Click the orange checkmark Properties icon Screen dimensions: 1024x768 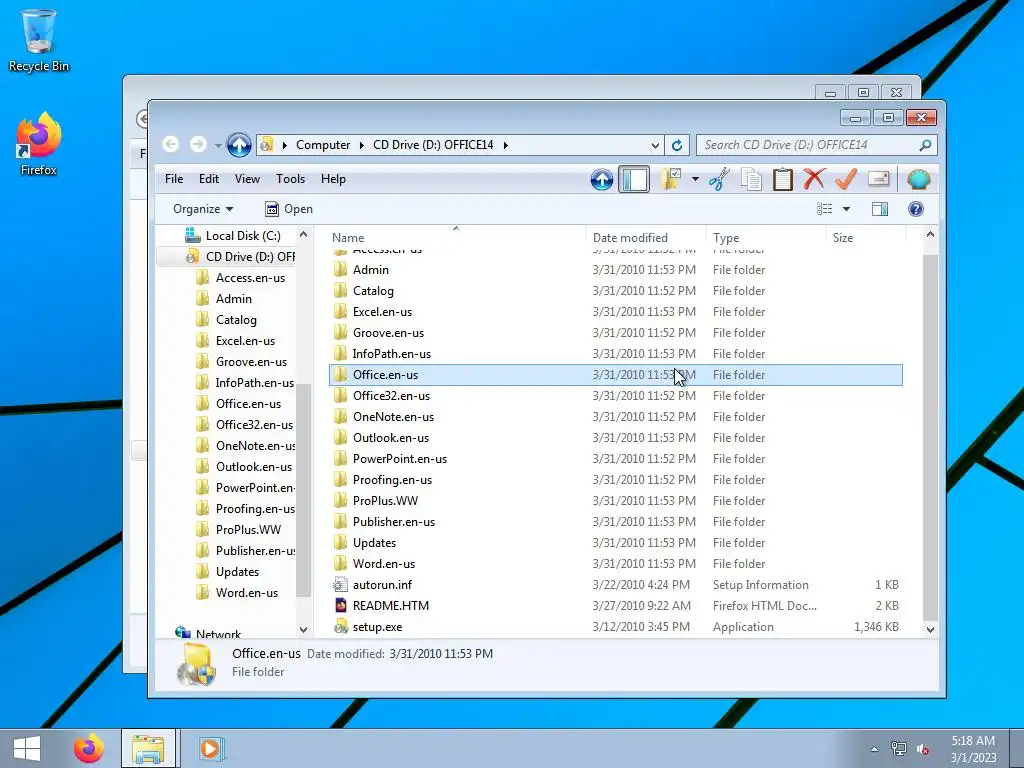point(846,179)
